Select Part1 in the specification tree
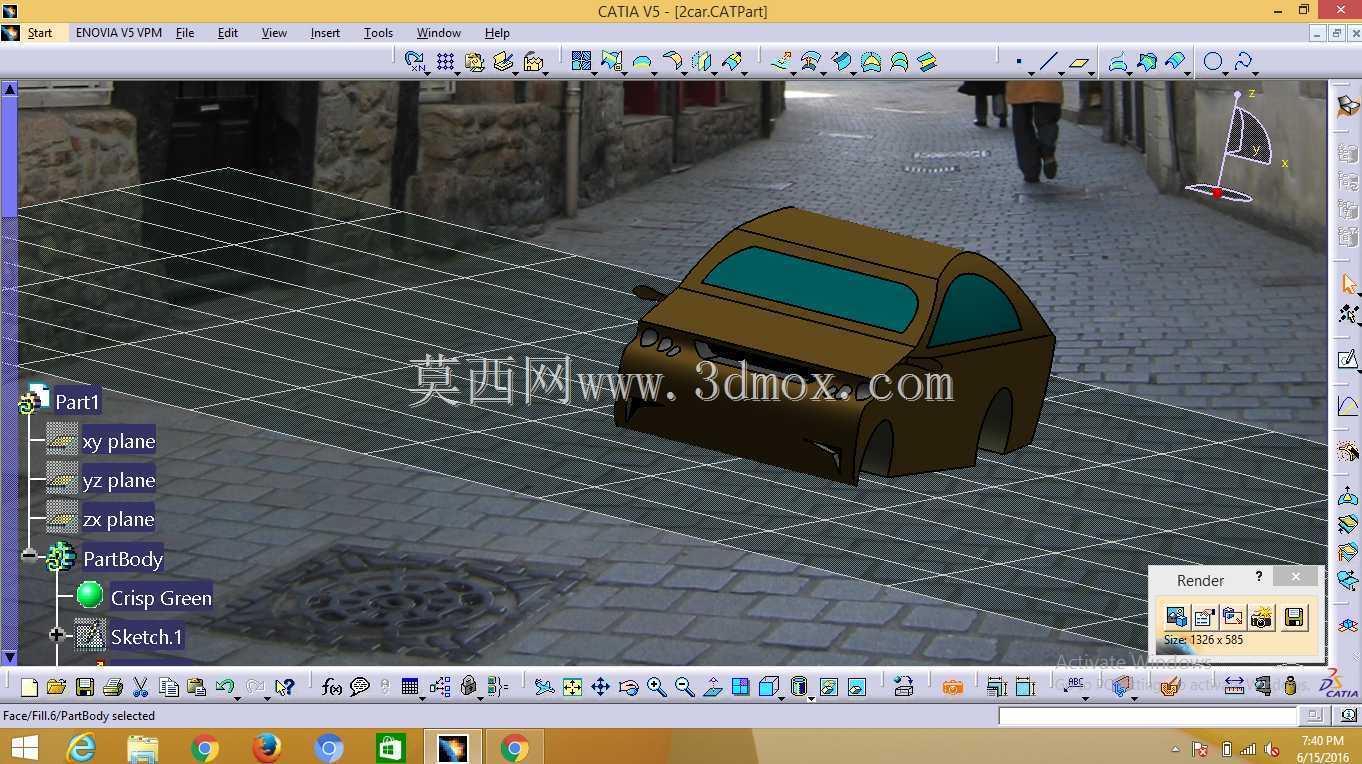Image resolution: width=1362 pixels, height=764 pixels. (77, 402)
